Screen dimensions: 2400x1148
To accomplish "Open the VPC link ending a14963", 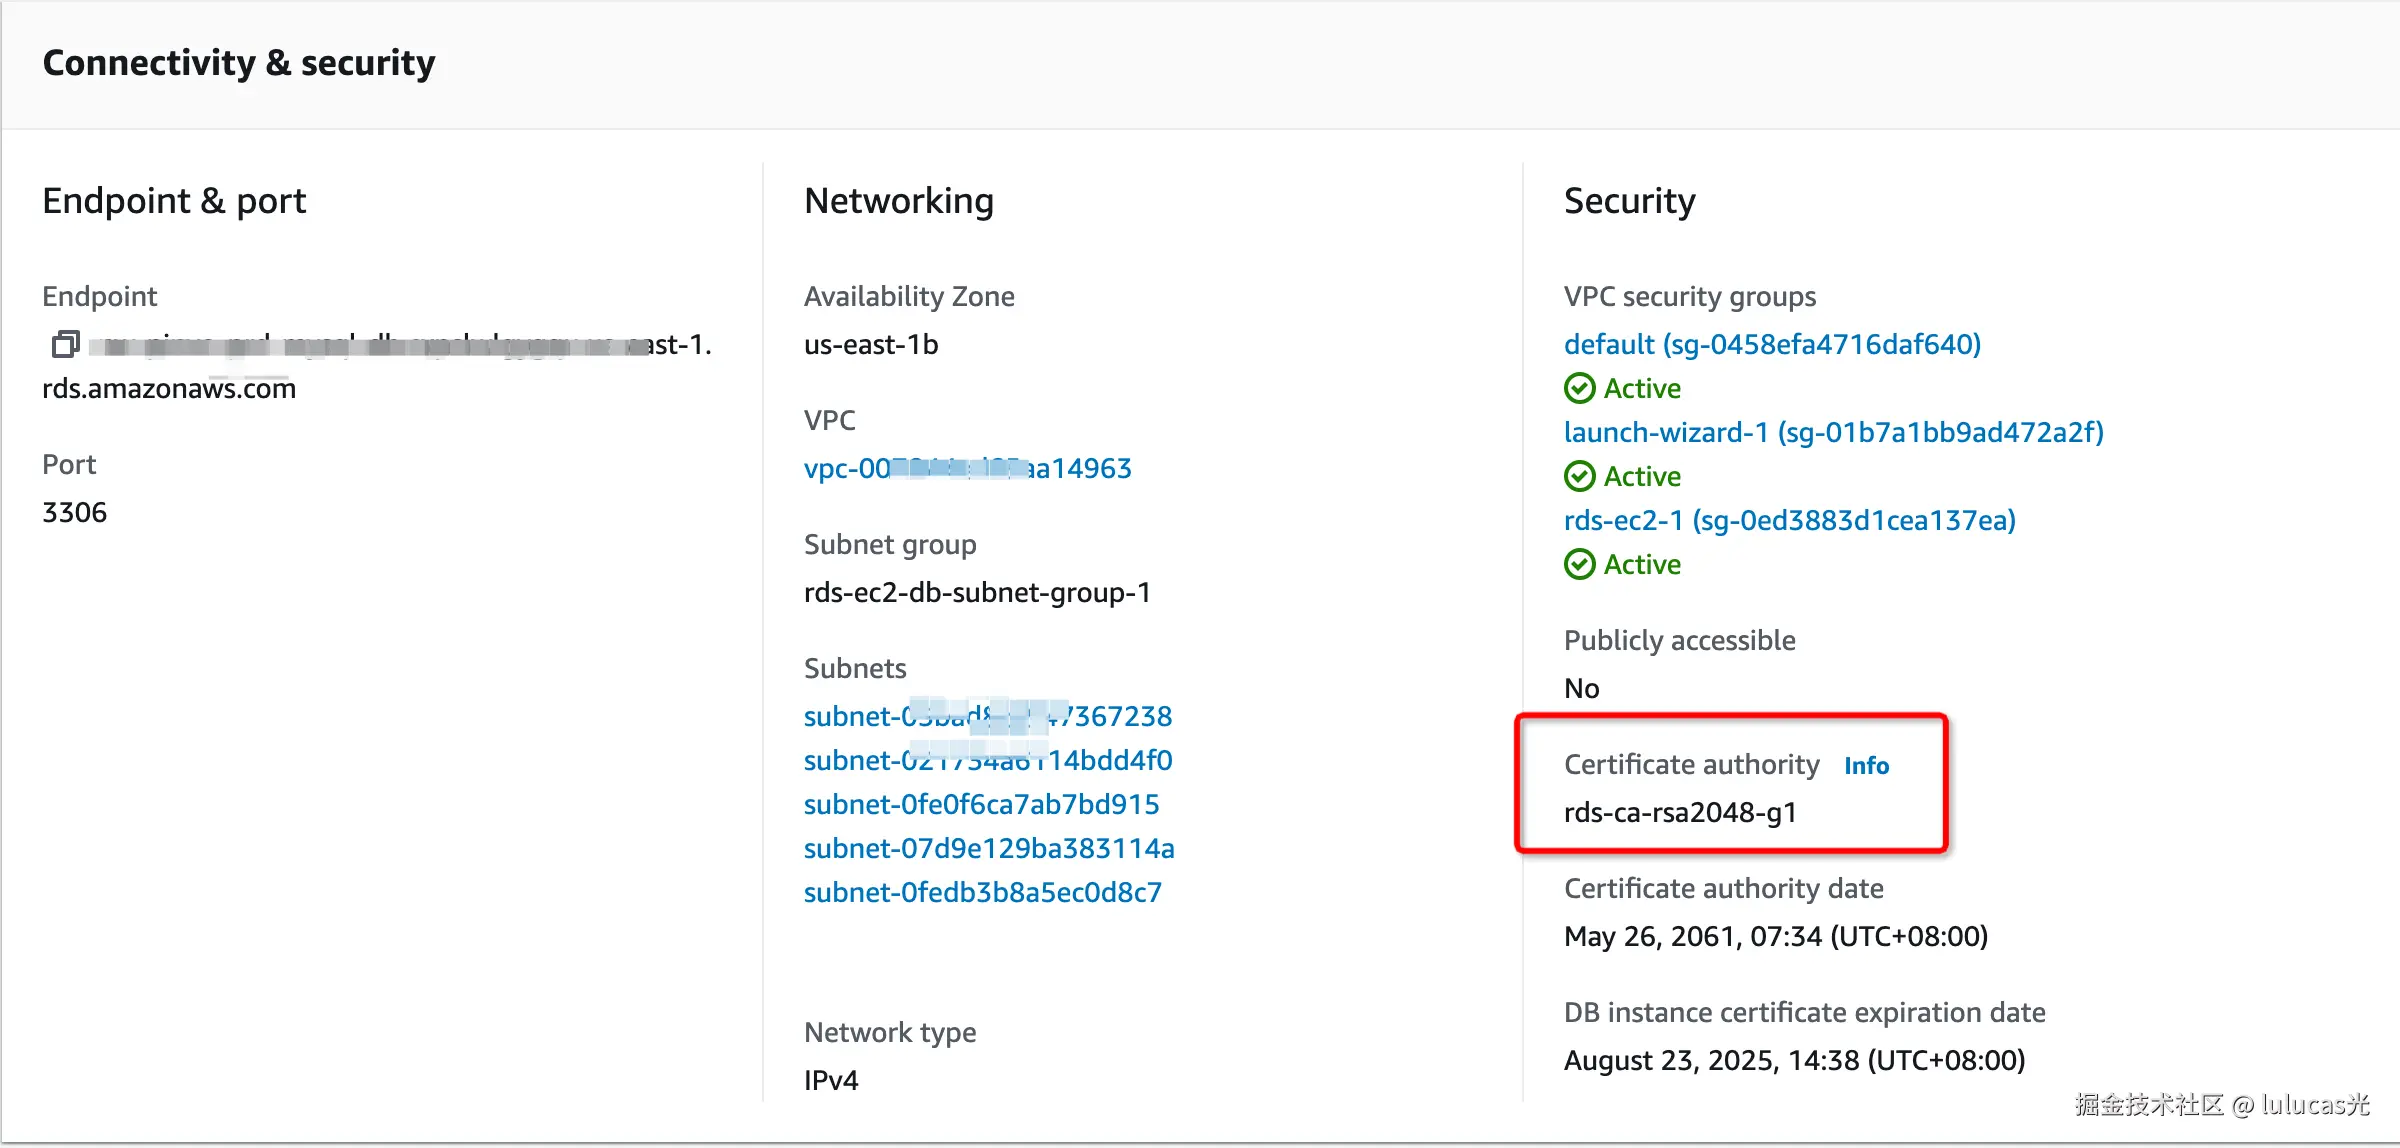I will 967,468.
